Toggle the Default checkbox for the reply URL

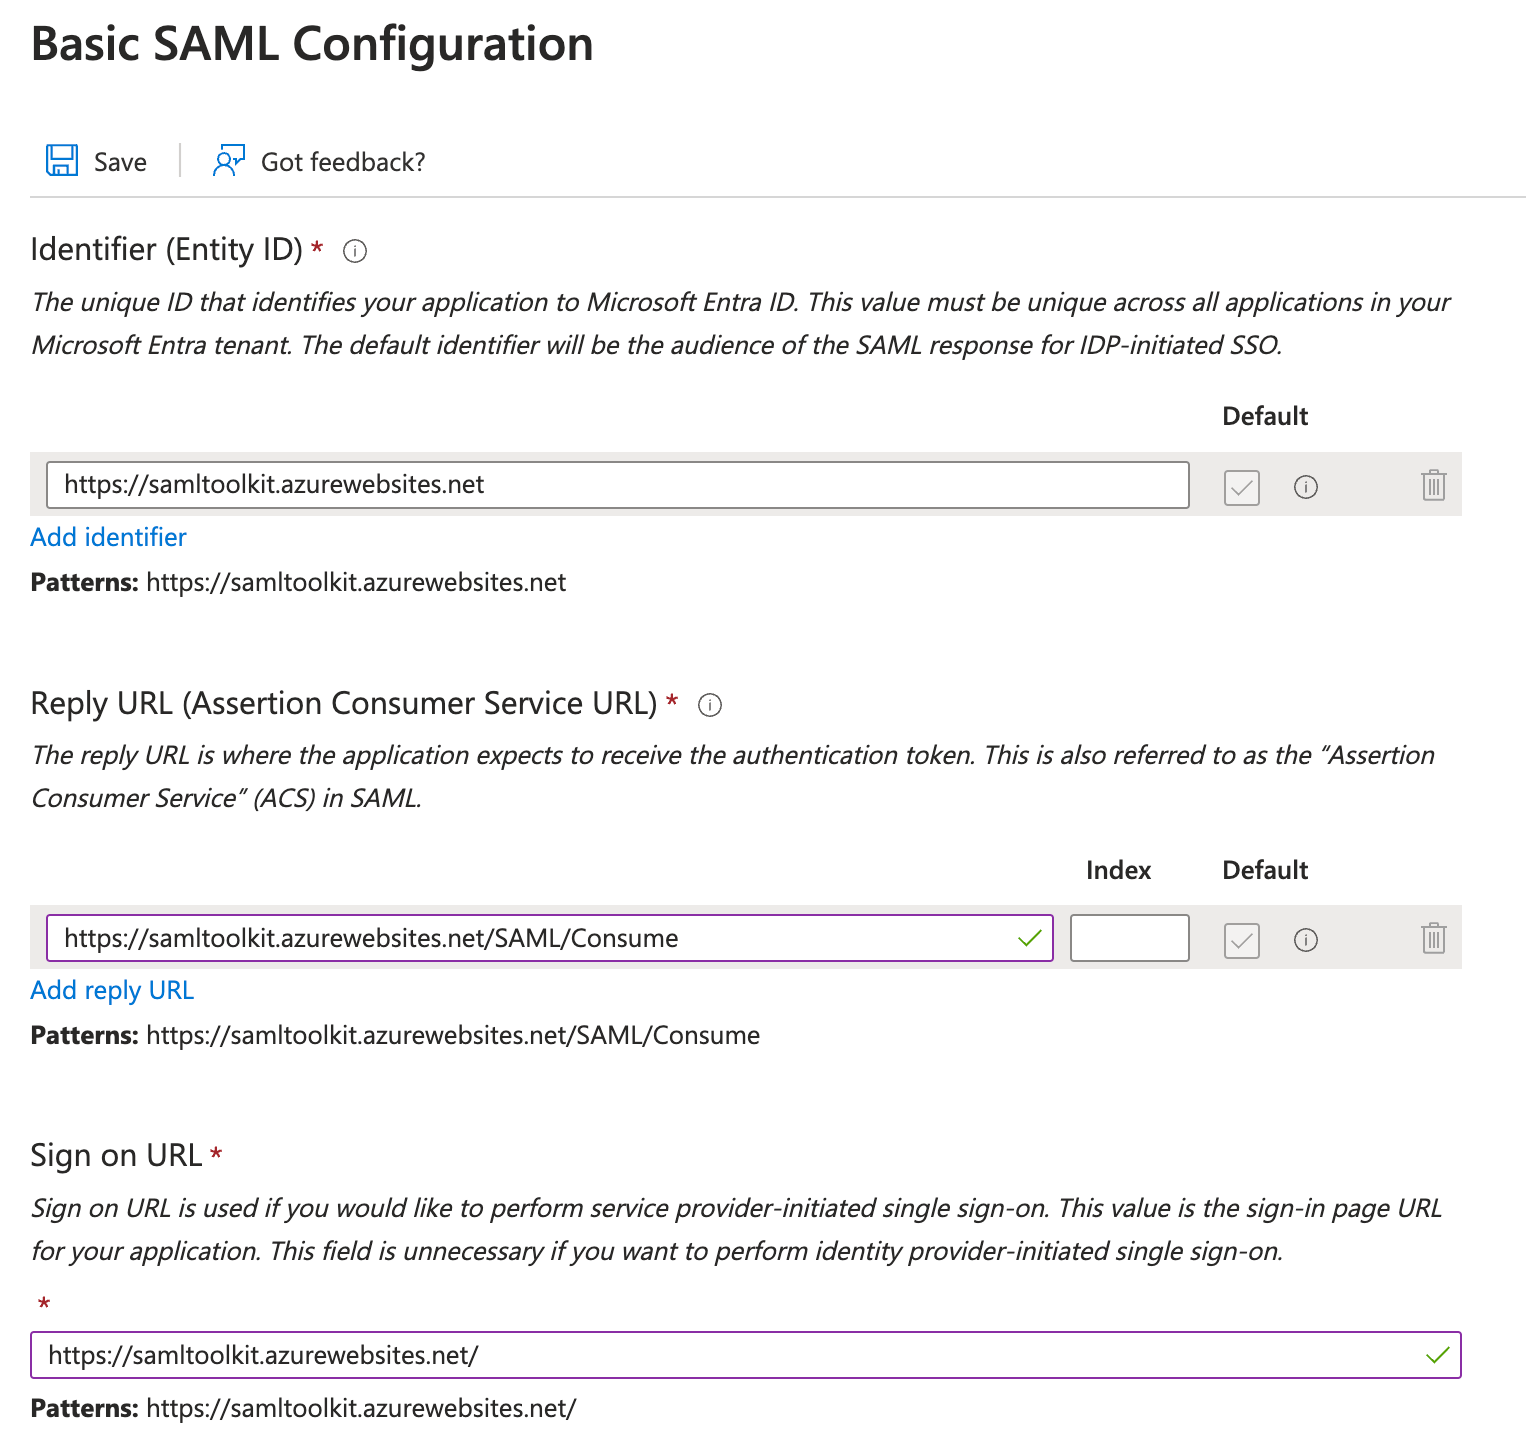coord(1241,941)
